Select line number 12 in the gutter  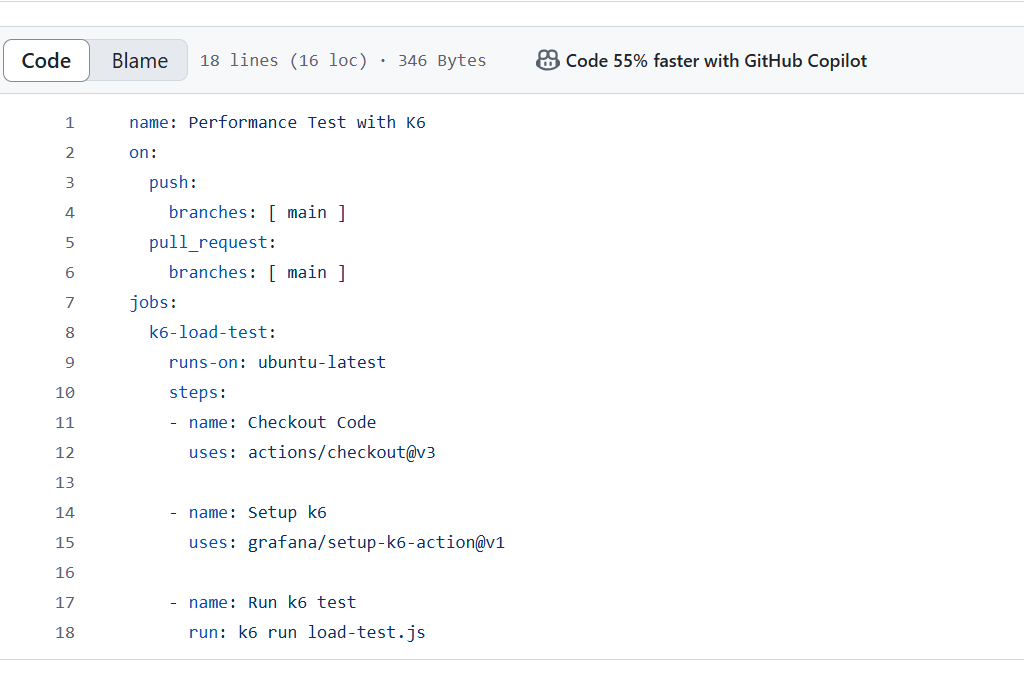click(x=65, y=453)
